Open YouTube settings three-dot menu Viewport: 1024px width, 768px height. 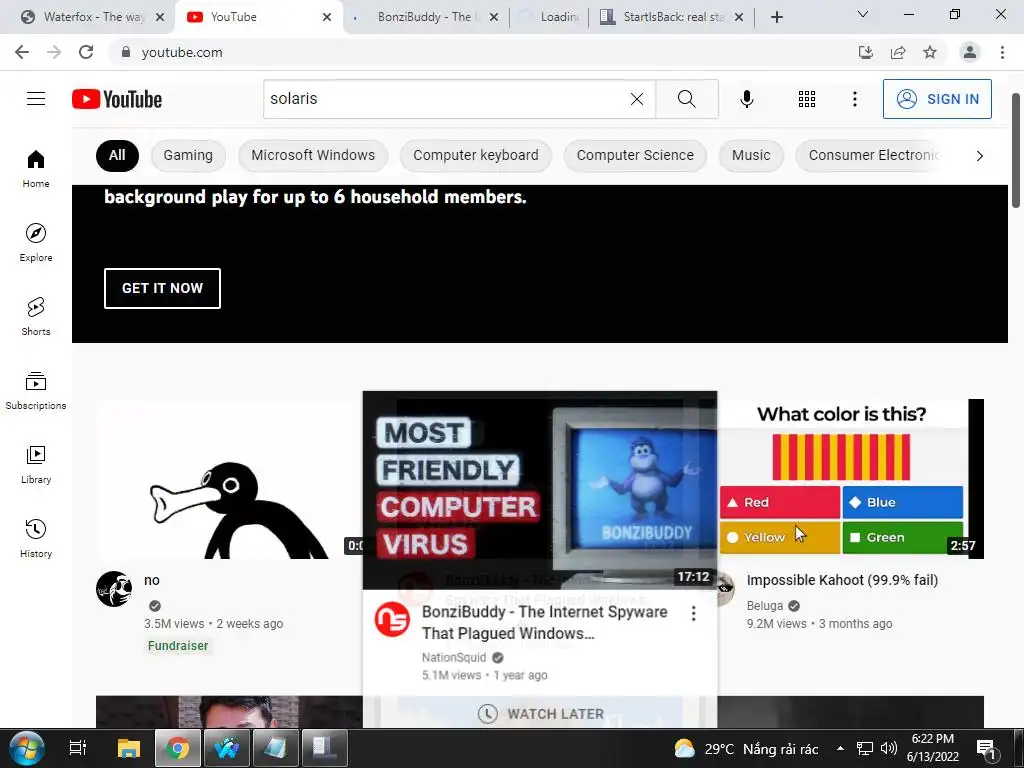tap(854, 99)
